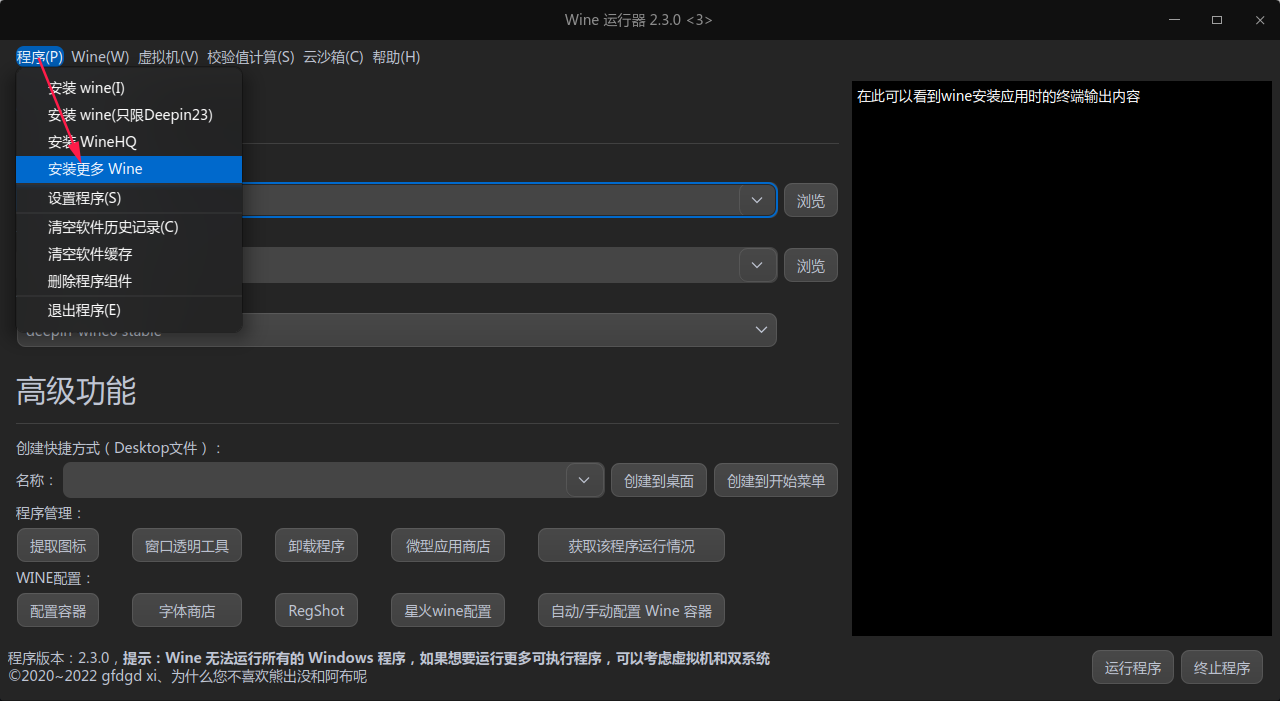The height and width of the screenshot is (701, 1280).
Task: Open 设置程序(S) from the menu
Action: 129,198
